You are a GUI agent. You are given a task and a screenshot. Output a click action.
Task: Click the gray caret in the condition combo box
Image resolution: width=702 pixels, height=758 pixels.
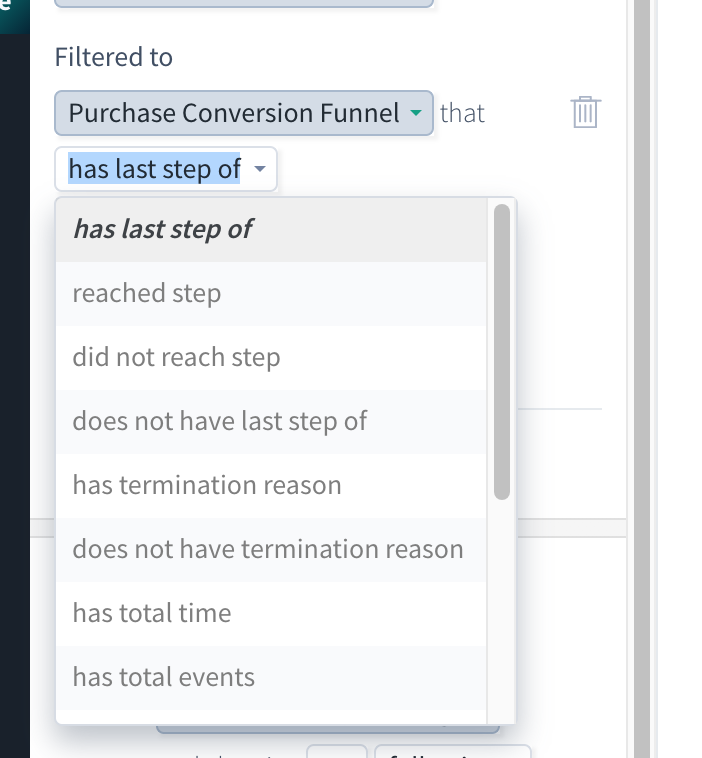click(x=260, y=169)
